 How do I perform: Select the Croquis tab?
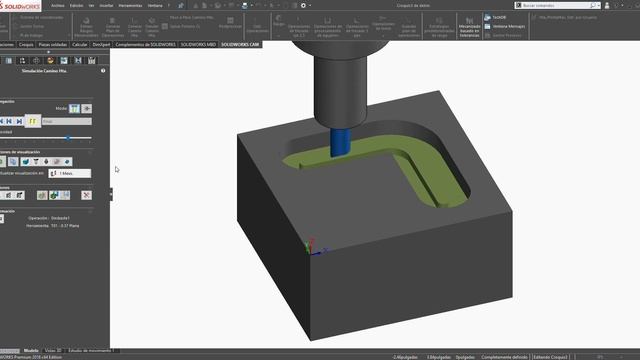coord(26,44)
